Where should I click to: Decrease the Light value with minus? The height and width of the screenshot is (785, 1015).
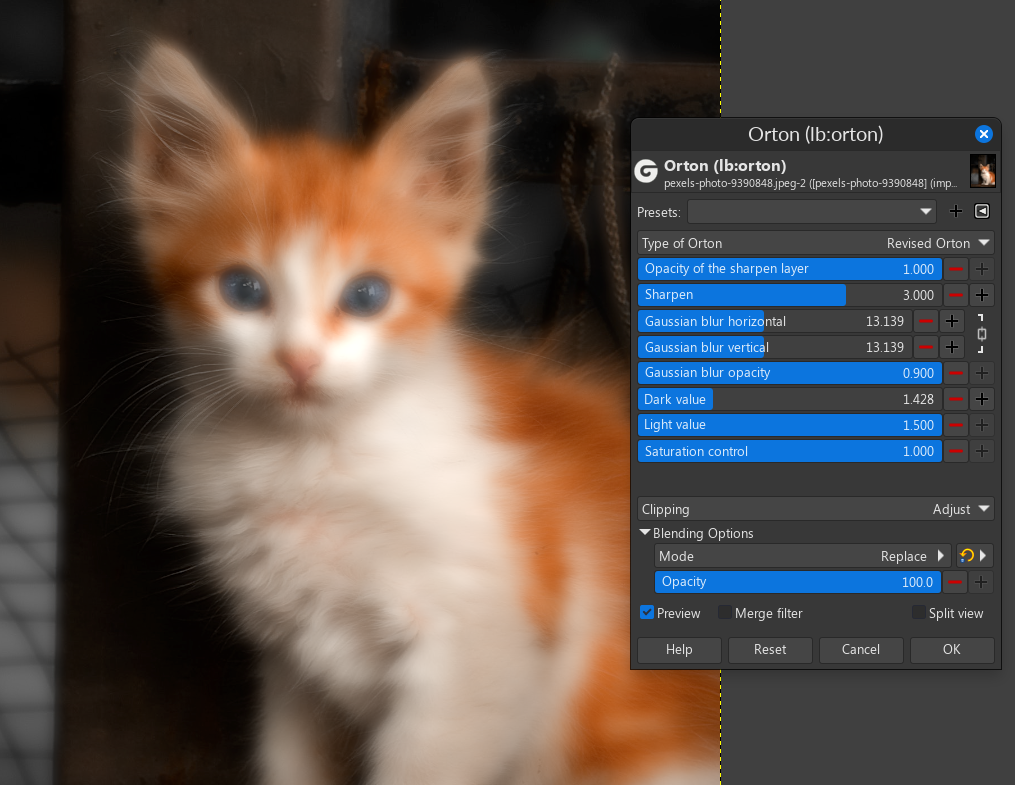coord(955,425)
